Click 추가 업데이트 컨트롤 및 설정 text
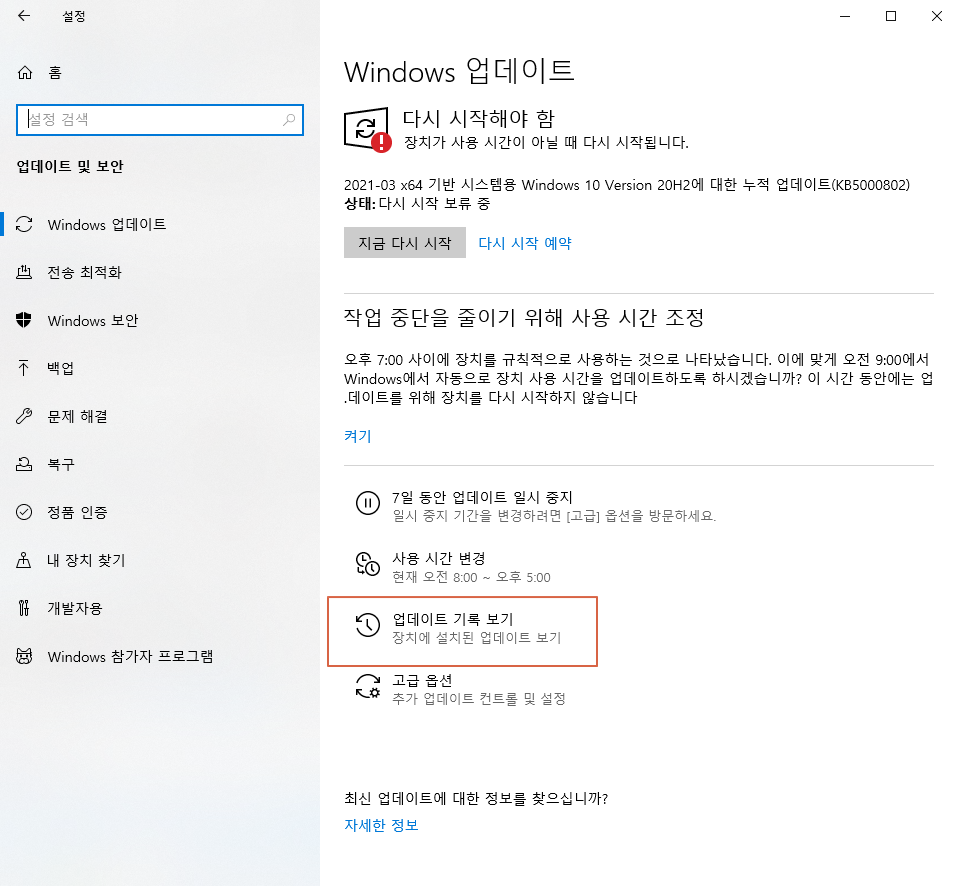Image resolution: width=960 pixels, height=886 pixels. [x=479, y=699]
